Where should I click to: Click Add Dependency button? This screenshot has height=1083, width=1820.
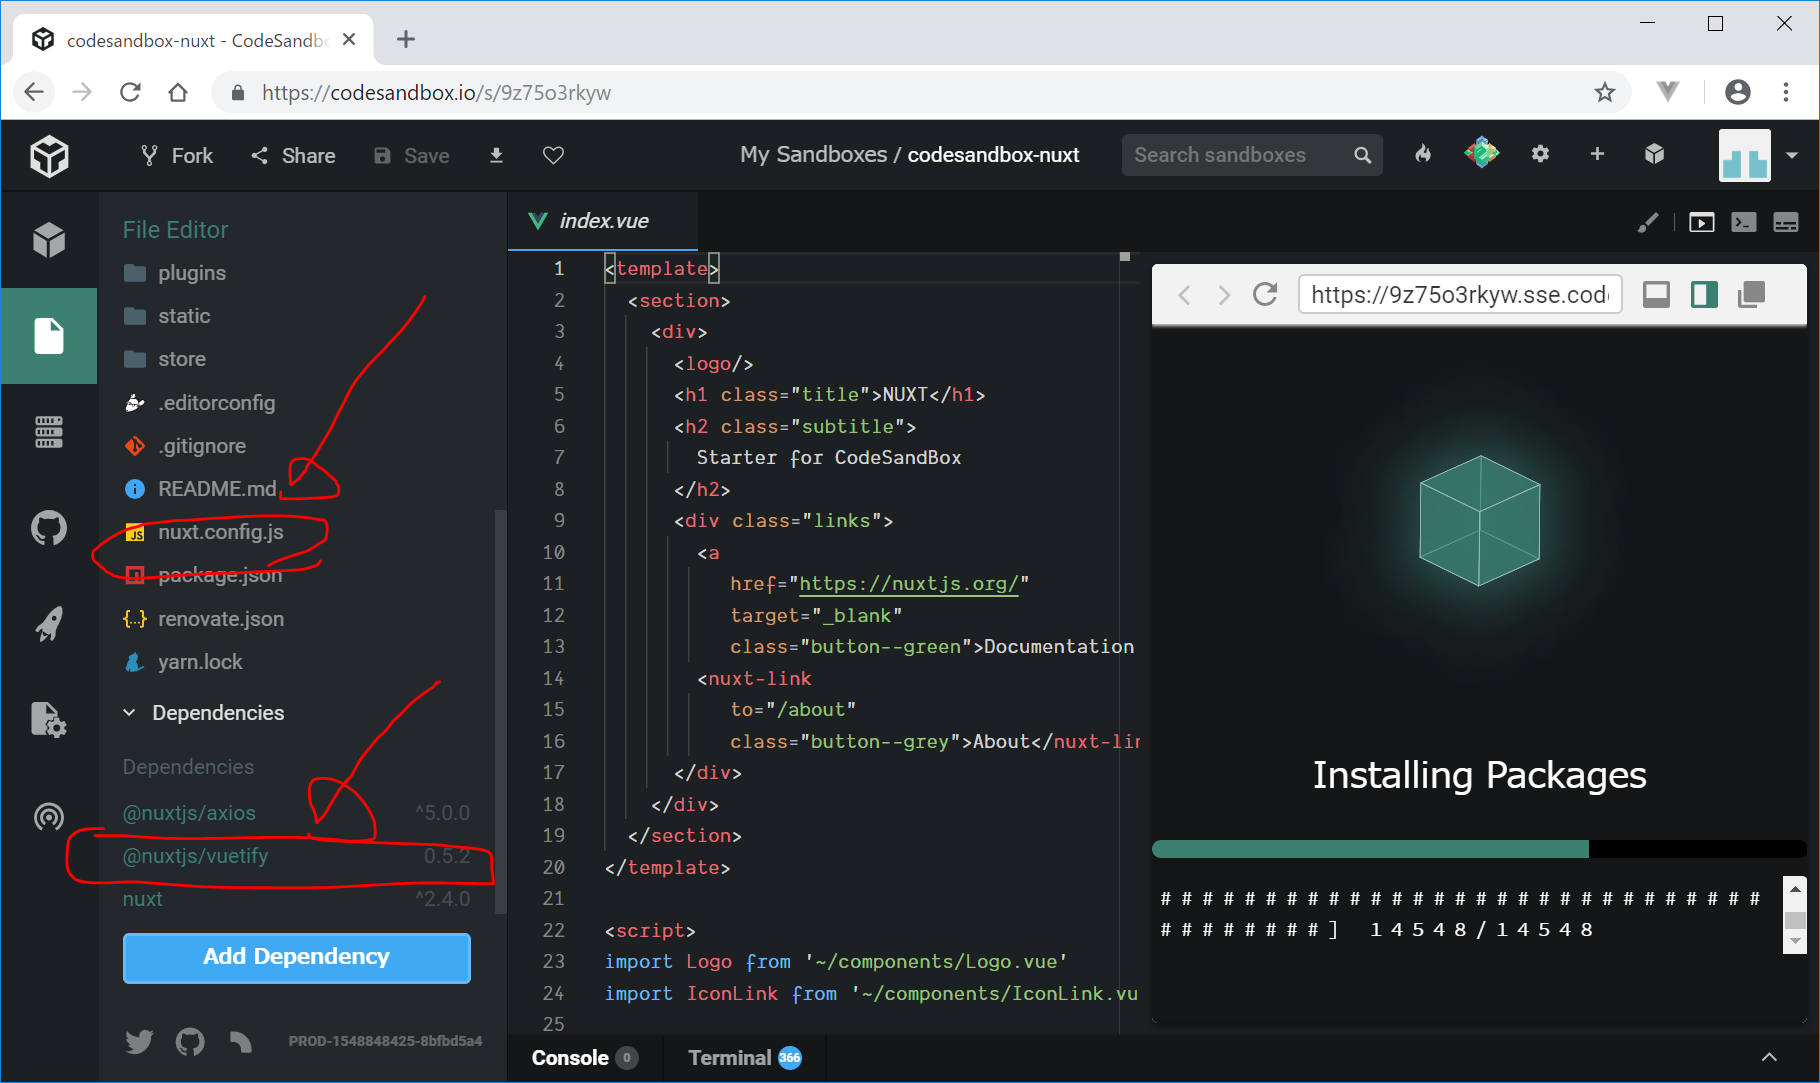[x=296, y=957]
